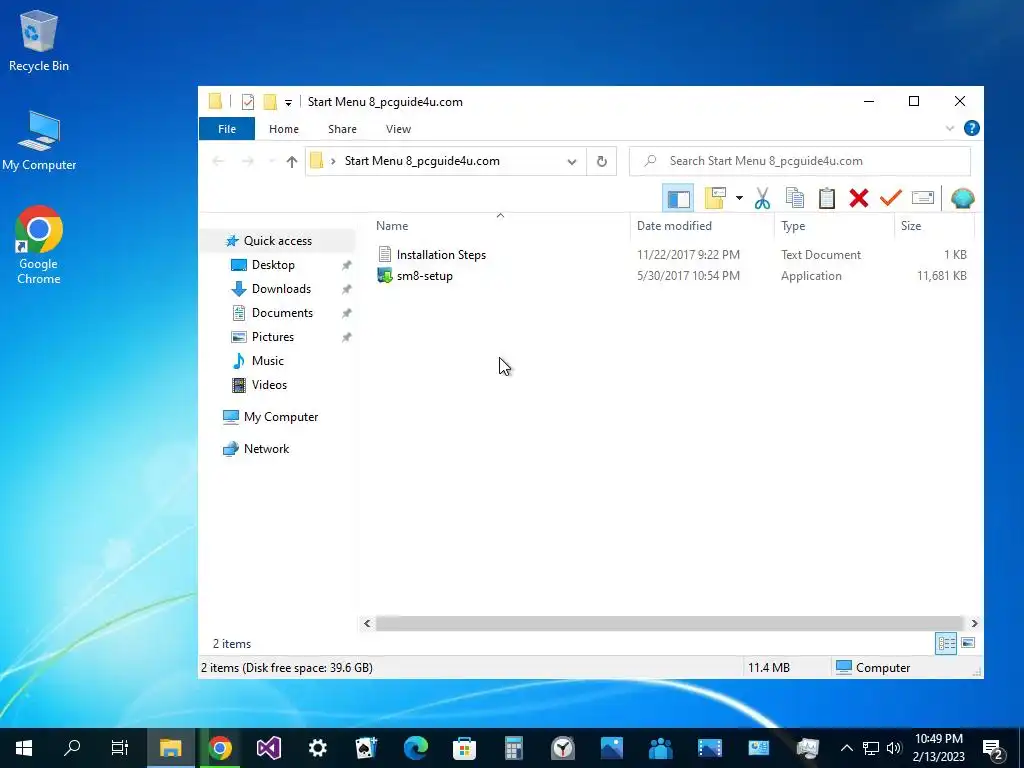Select My Computer in the navigation pane
The width and height of the screenshot is (1024, 768).
[x=280, y=417]
